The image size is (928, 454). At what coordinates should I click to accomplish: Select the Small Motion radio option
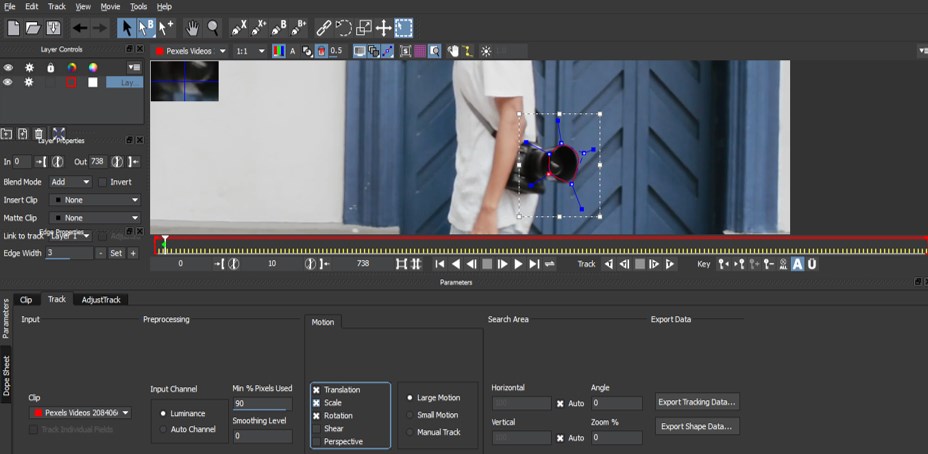click(x=409, y=415)
